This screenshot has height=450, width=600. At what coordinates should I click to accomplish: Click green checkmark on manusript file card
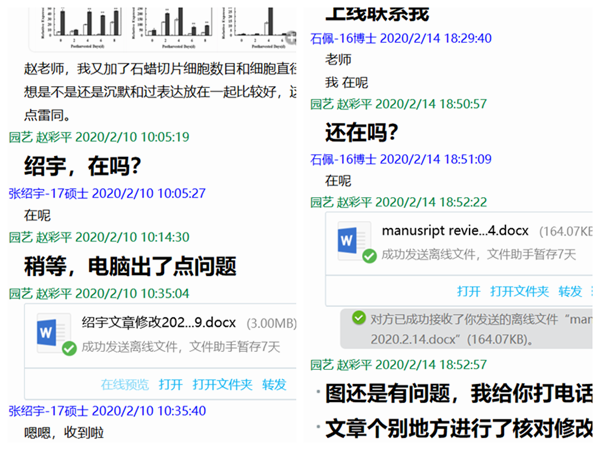[369, 256]
